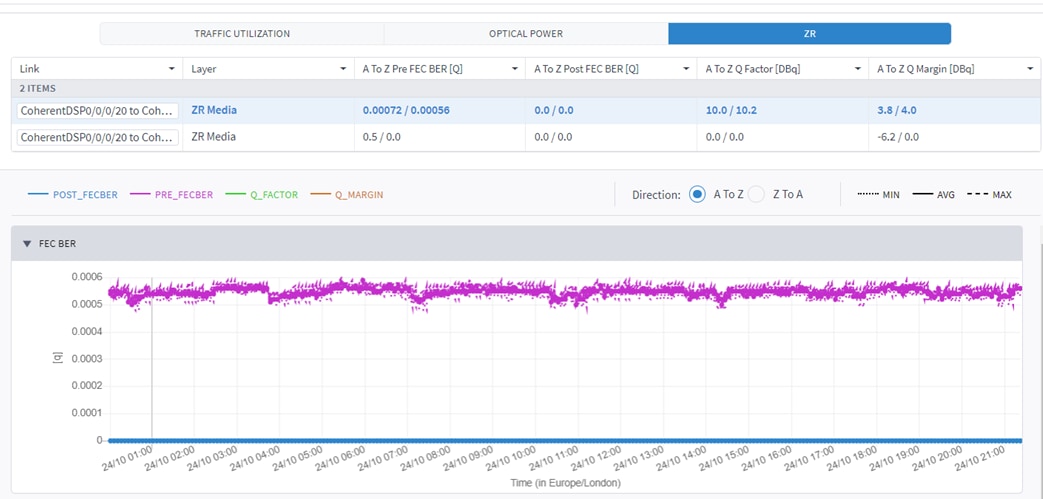
Task: Toggle PRE_FECBER series in legend
Action: pyautogui.click(x=183, y=195)
